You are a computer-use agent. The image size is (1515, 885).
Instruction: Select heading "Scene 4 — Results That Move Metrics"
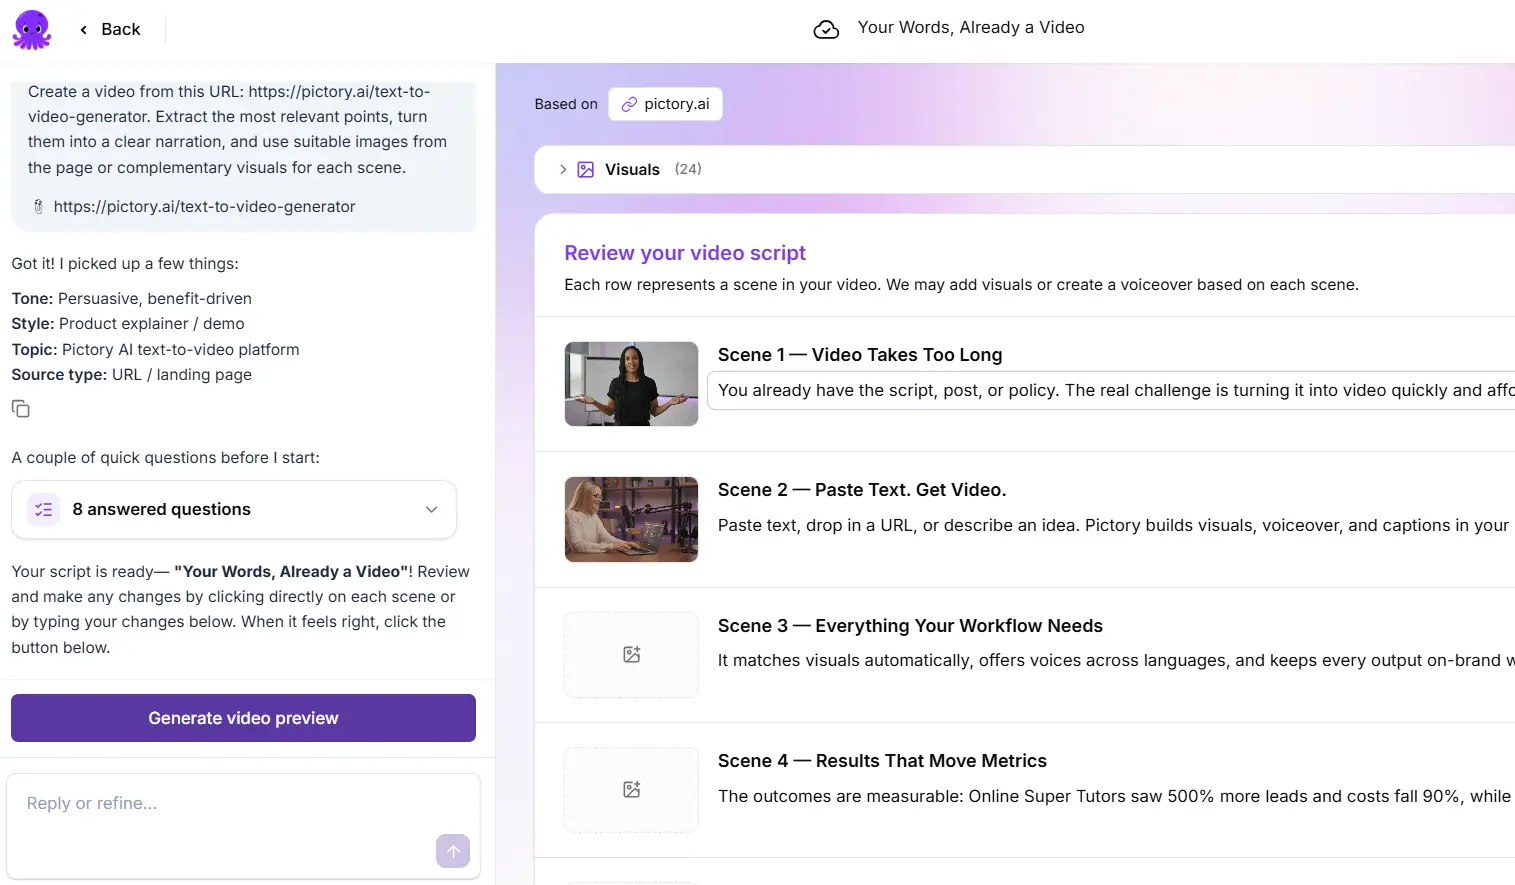pos(882,761)
